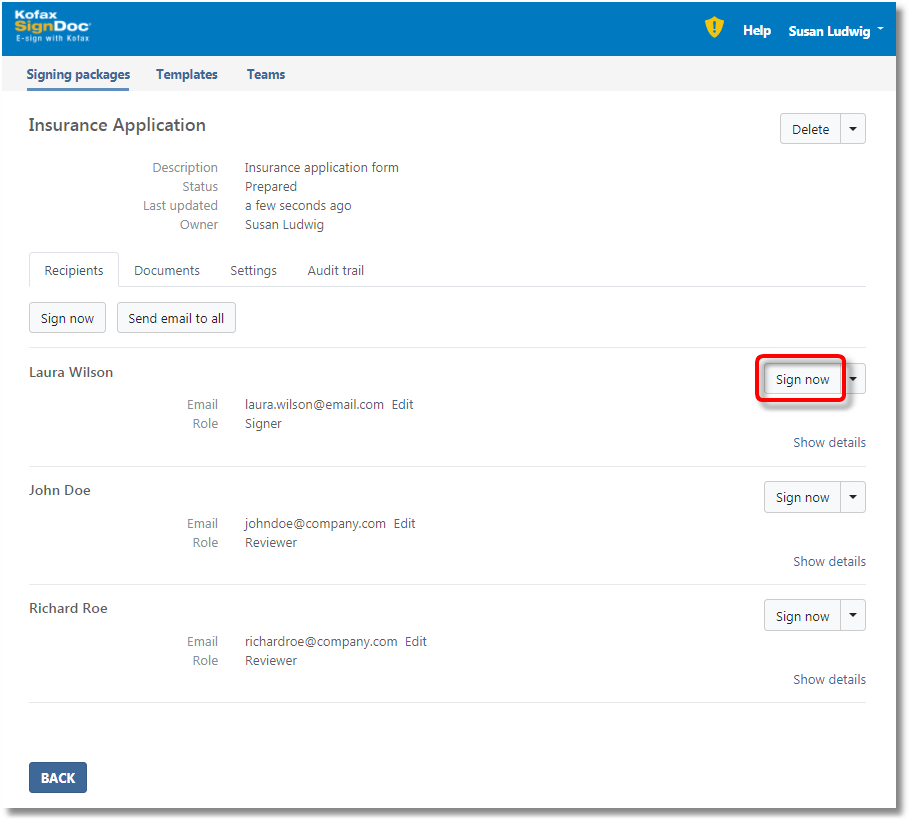
Task: Open the Settings tab
Action: point(253,270)
